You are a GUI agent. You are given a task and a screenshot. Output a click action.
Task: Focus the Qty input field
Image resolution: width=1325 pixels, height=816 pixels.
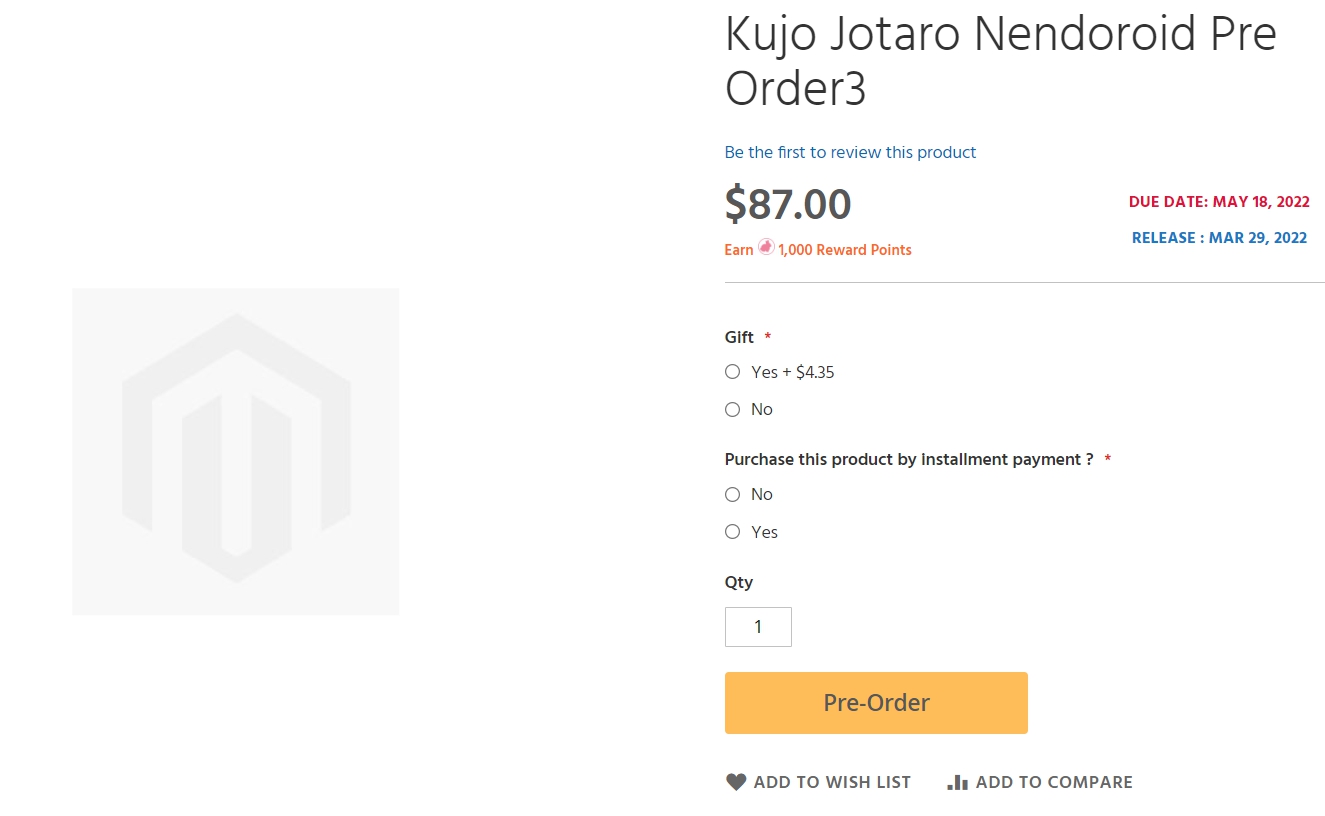click(758, 627)
